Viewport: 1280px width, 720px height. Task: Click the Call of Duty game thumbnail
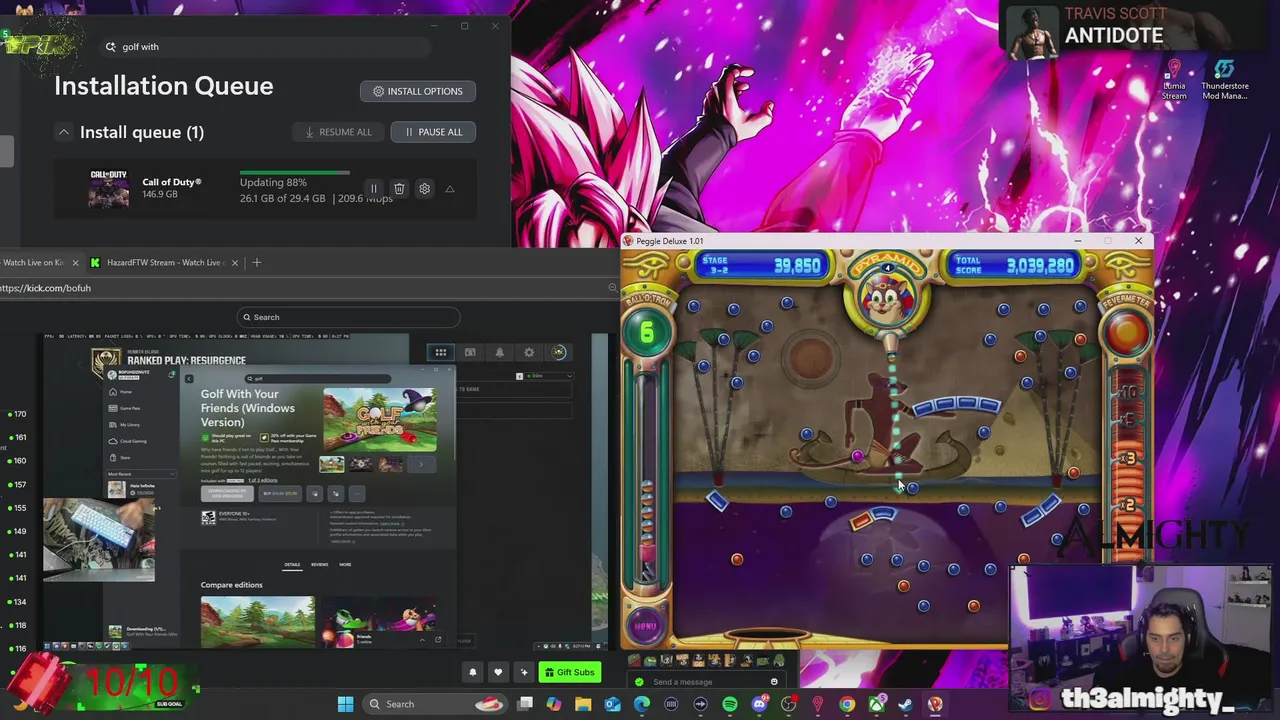108,188
